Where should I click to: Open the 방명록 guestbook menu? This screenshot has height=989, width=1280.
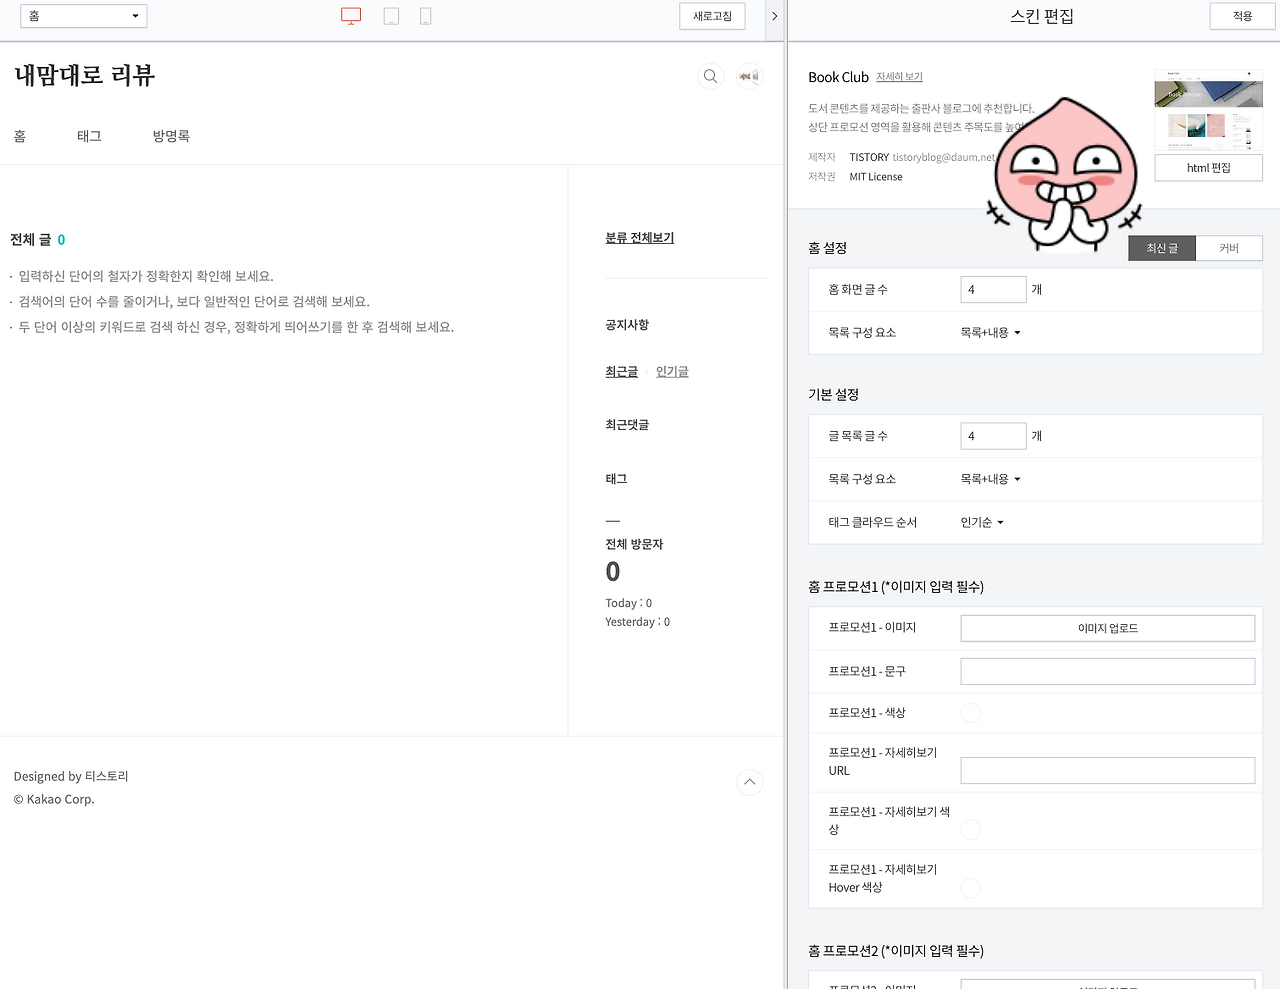(170, 136)
